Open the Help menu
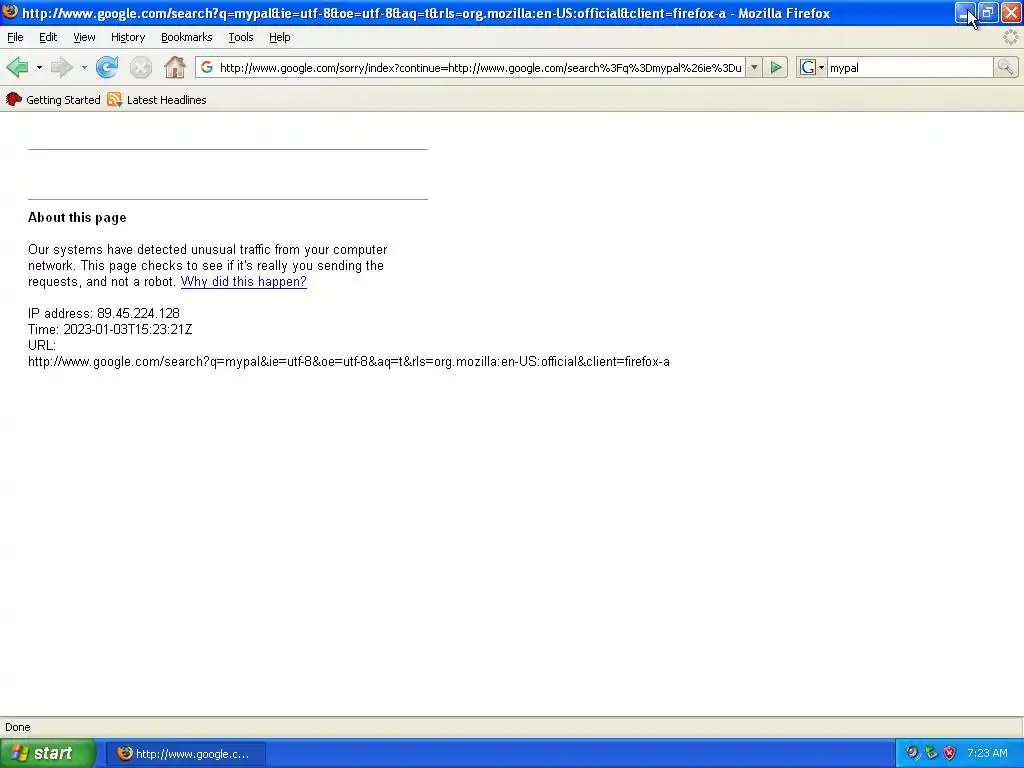Viewport: 1024px width, 768px height. tap(280, 37)
